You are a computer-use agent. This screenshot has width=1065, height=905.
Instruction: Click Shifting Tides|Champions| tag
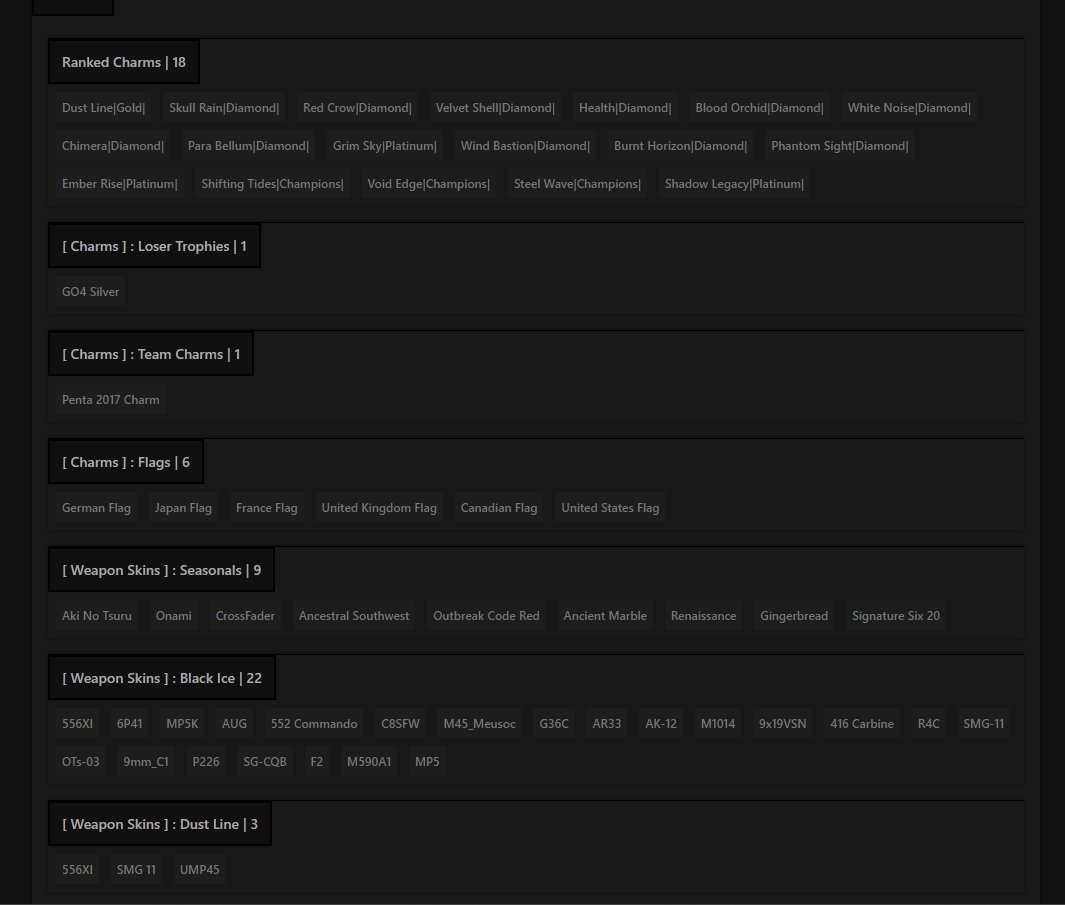click(x=272, y=184)
